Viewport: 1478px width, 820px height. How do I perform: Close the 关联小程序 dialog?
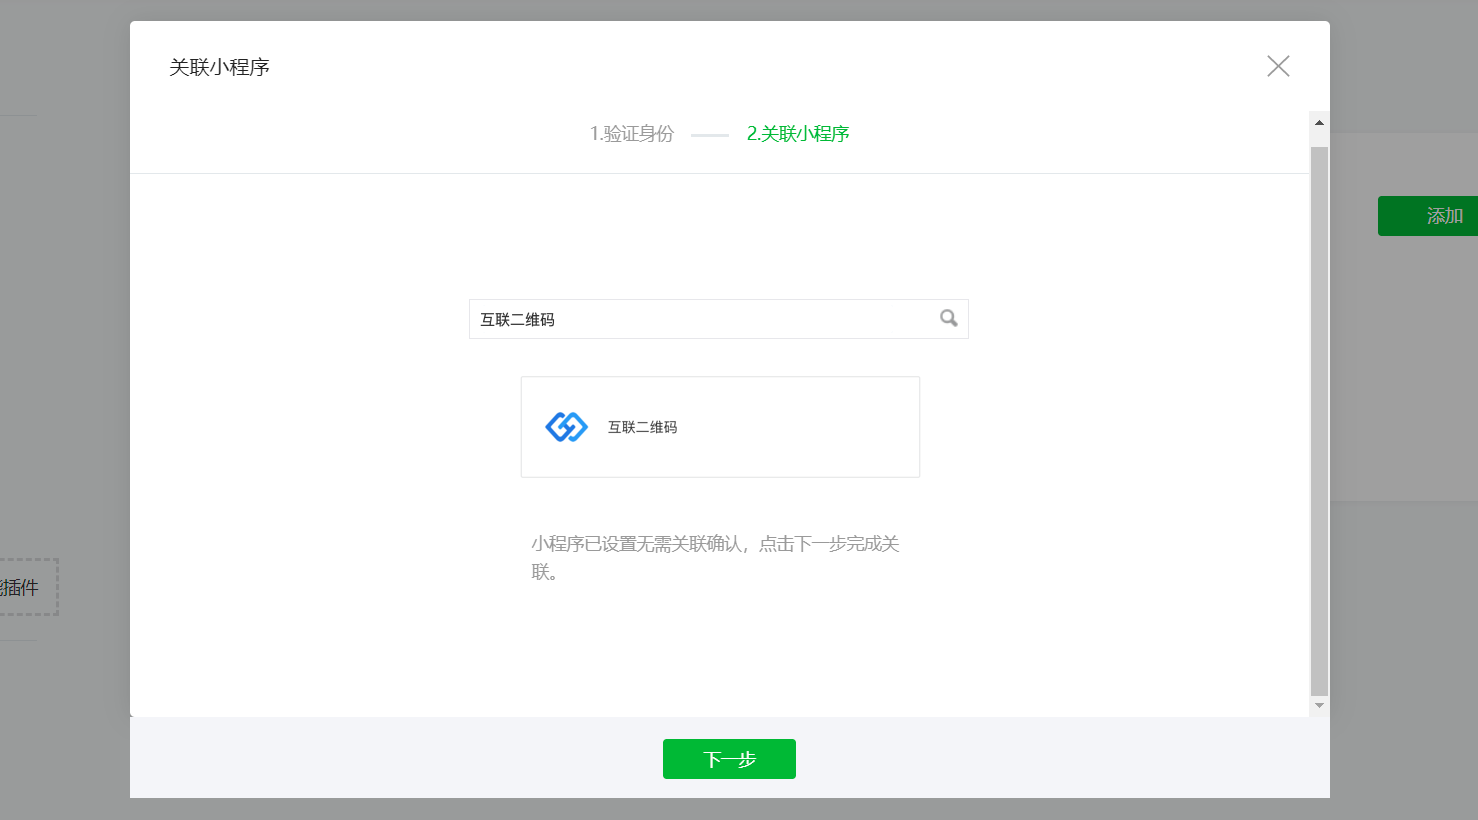[x=1278, y=66]
